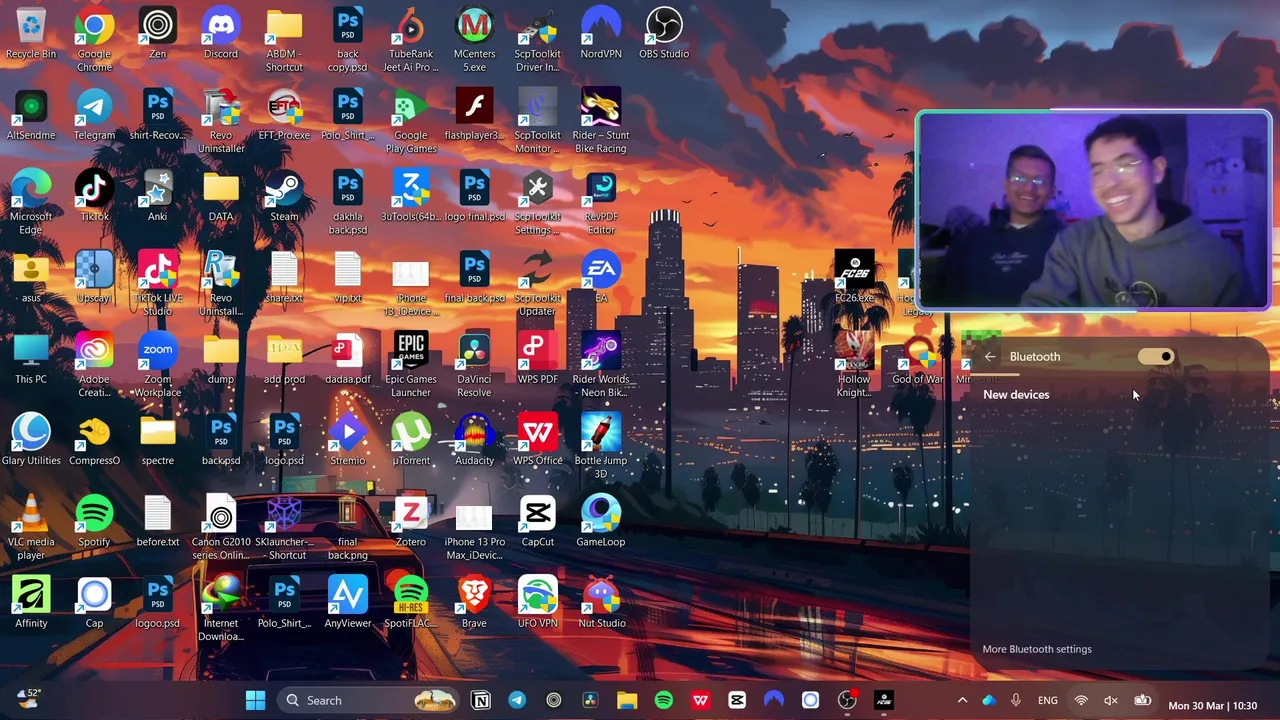Image resolution: width=1280 pixels, height=720 pixels.
Task: Select the Audacity desktop icon
Action: 474,440
